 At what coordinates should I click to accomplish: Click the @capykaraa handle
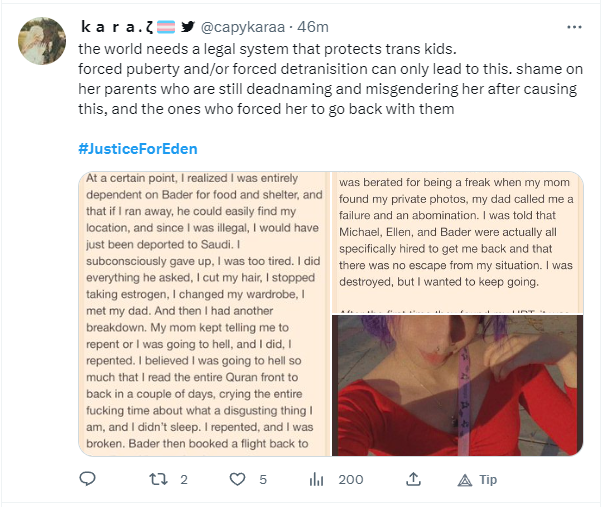[243, 27]
